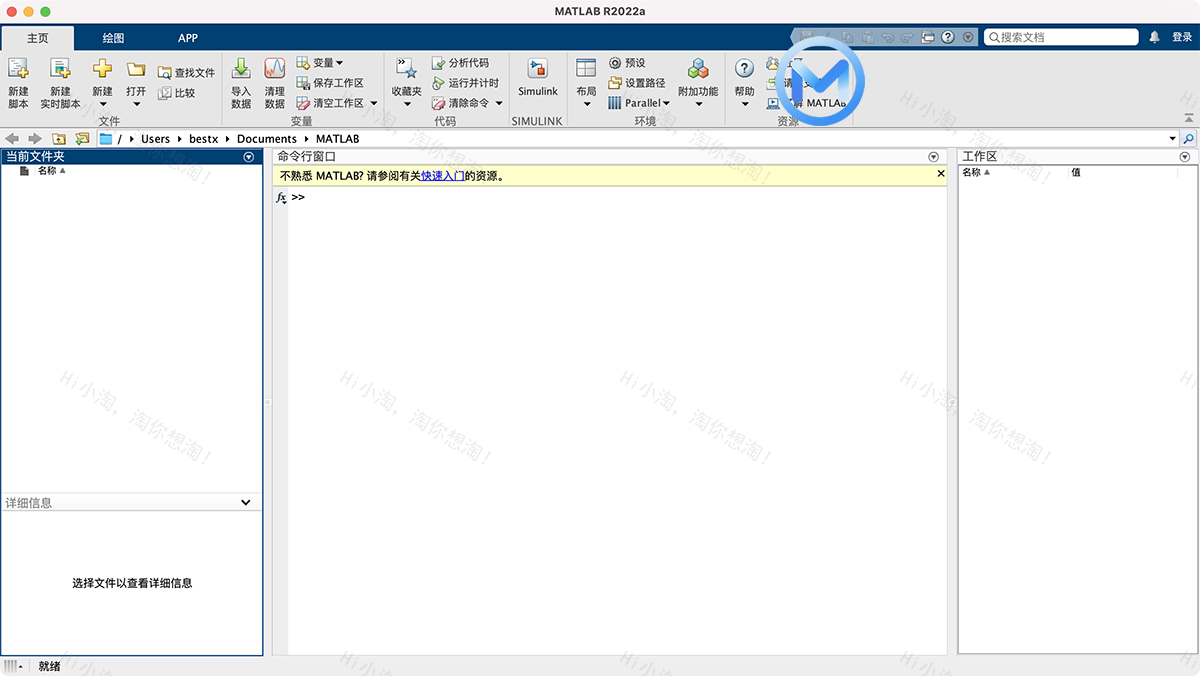Switch to the 绘图 ribbon tab
This screenshot has height=676, width=1200.
[112, 37]
